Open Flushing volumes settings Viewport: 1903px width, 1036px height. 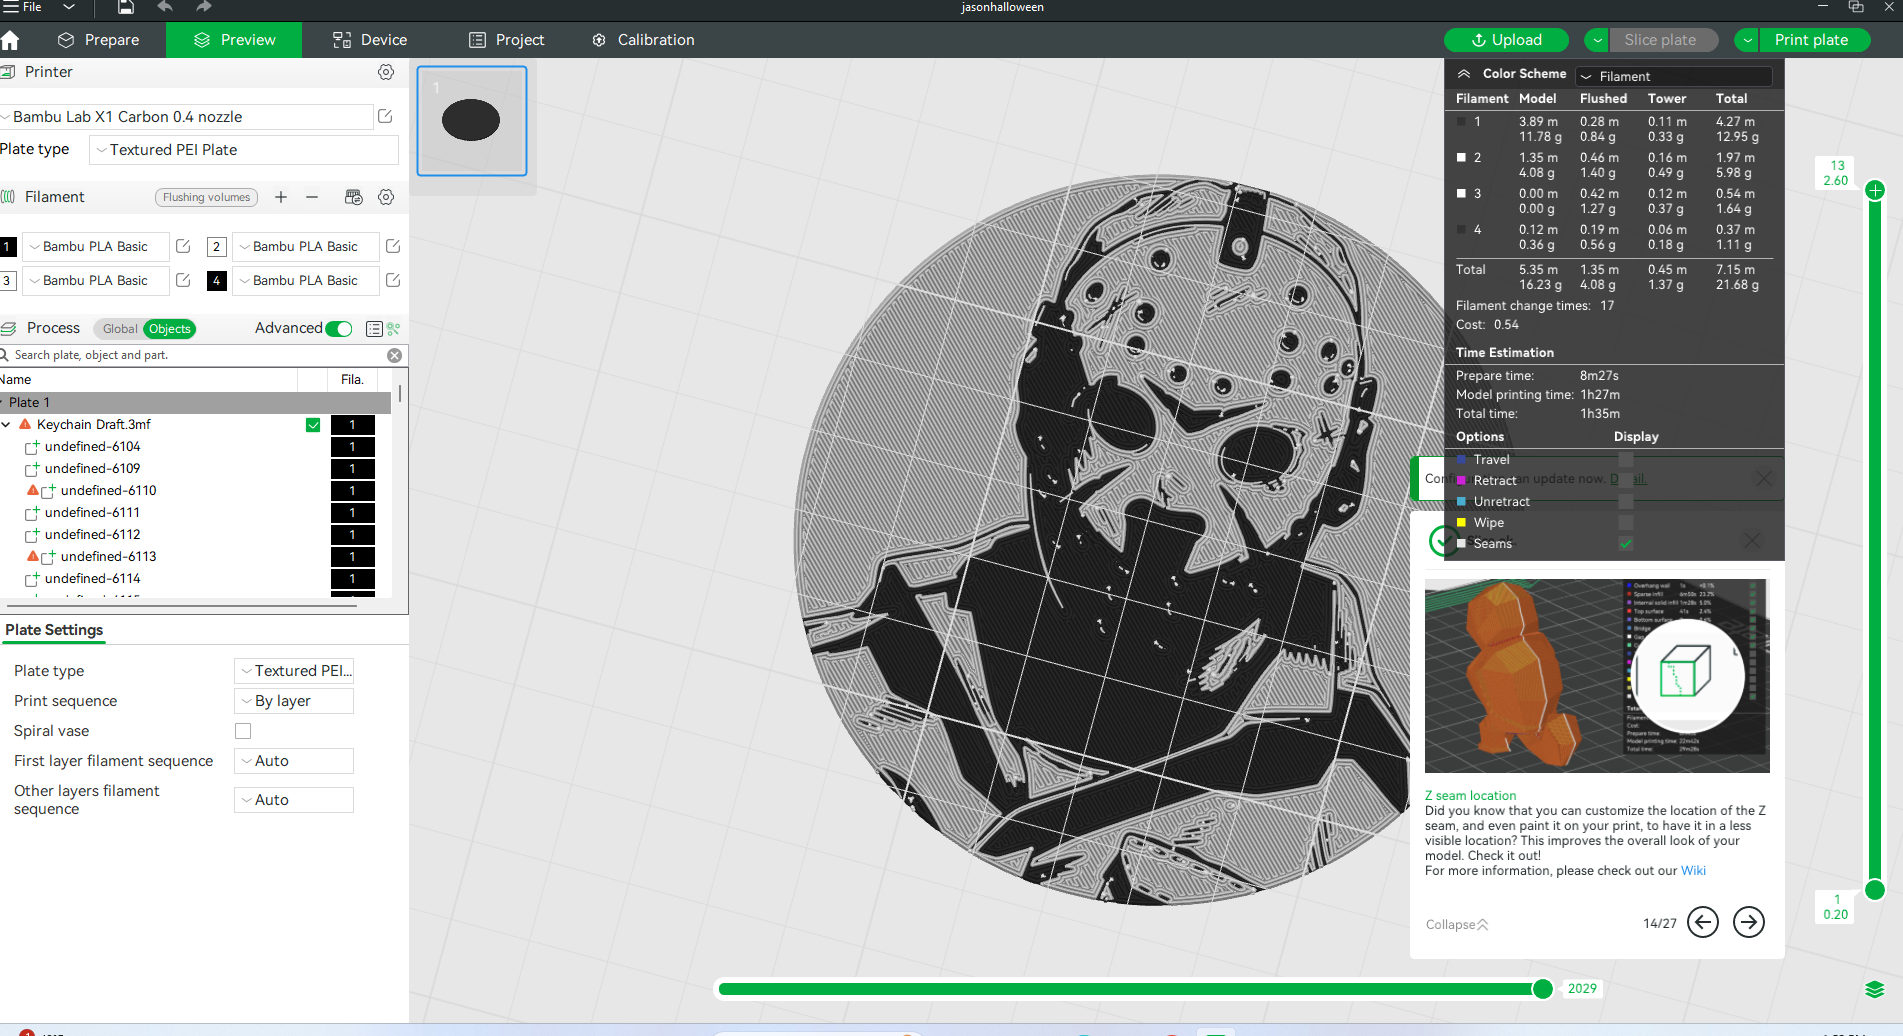pyautogui.click(x=206, y=197)
